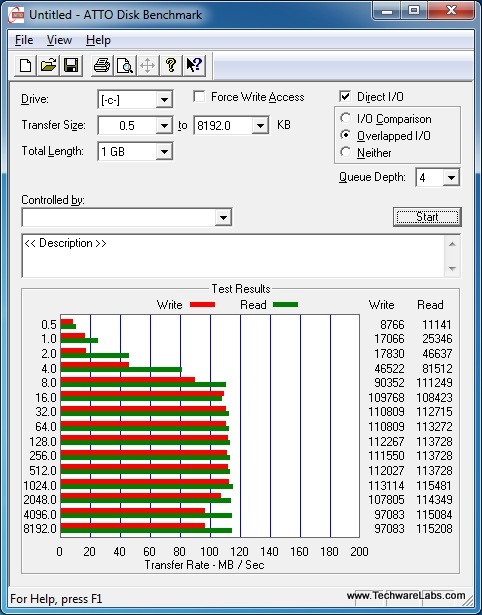Screen dimensions: 482x615
Task: Enable Force Write Access checkbox
Action: tap(199, 96)
